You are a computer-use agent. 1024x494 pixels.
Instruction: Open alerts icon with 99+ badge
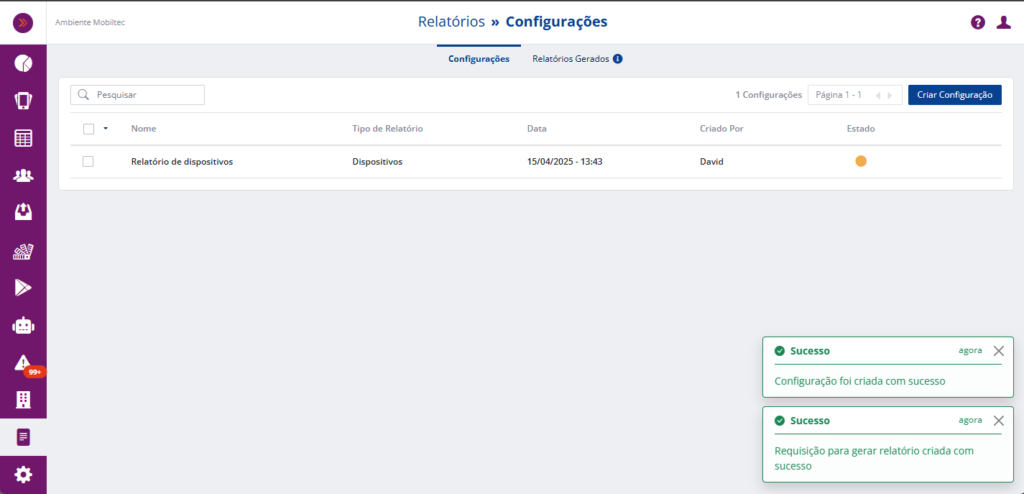[x=23, y=363]
